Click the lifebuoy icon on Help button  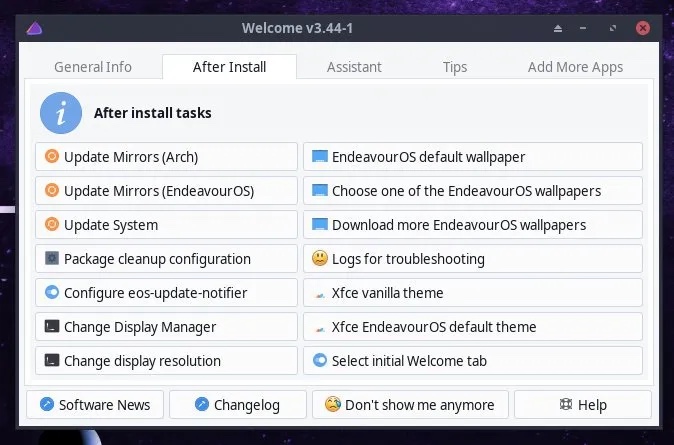click(x=566, y=405)
